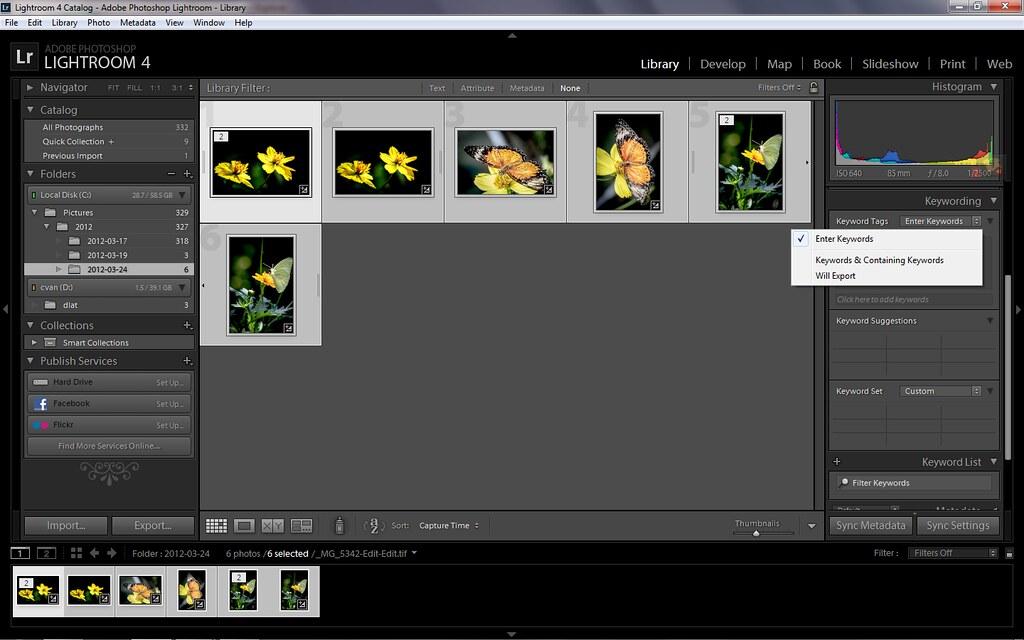The height and width of the screenshot is (640, 1024).
Task: Click the plus icon in Collections panel
Action: 187,326
